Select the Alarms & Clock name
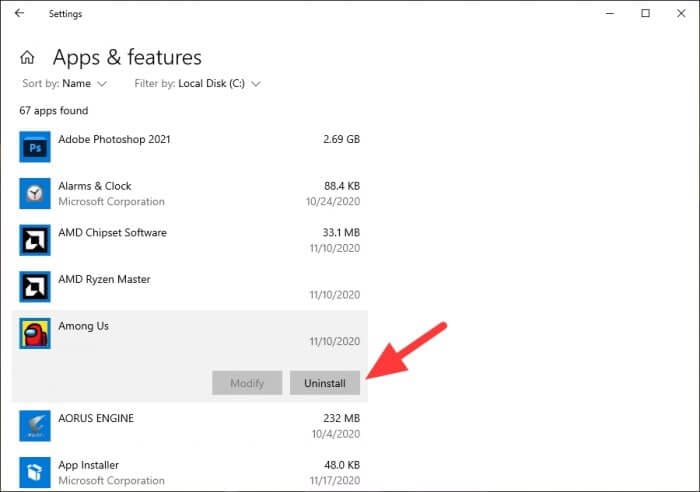 click(x=95, y=186)
